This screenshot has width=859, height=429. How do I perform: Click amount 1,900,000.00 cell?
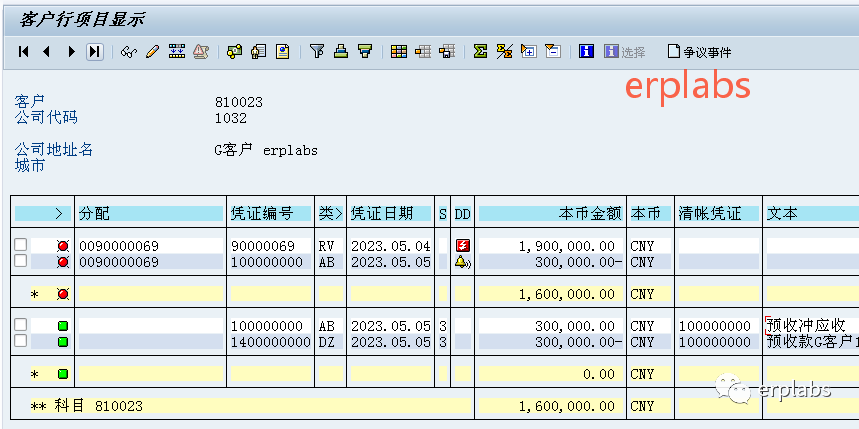pyautogui.click(x=551, y=246)
